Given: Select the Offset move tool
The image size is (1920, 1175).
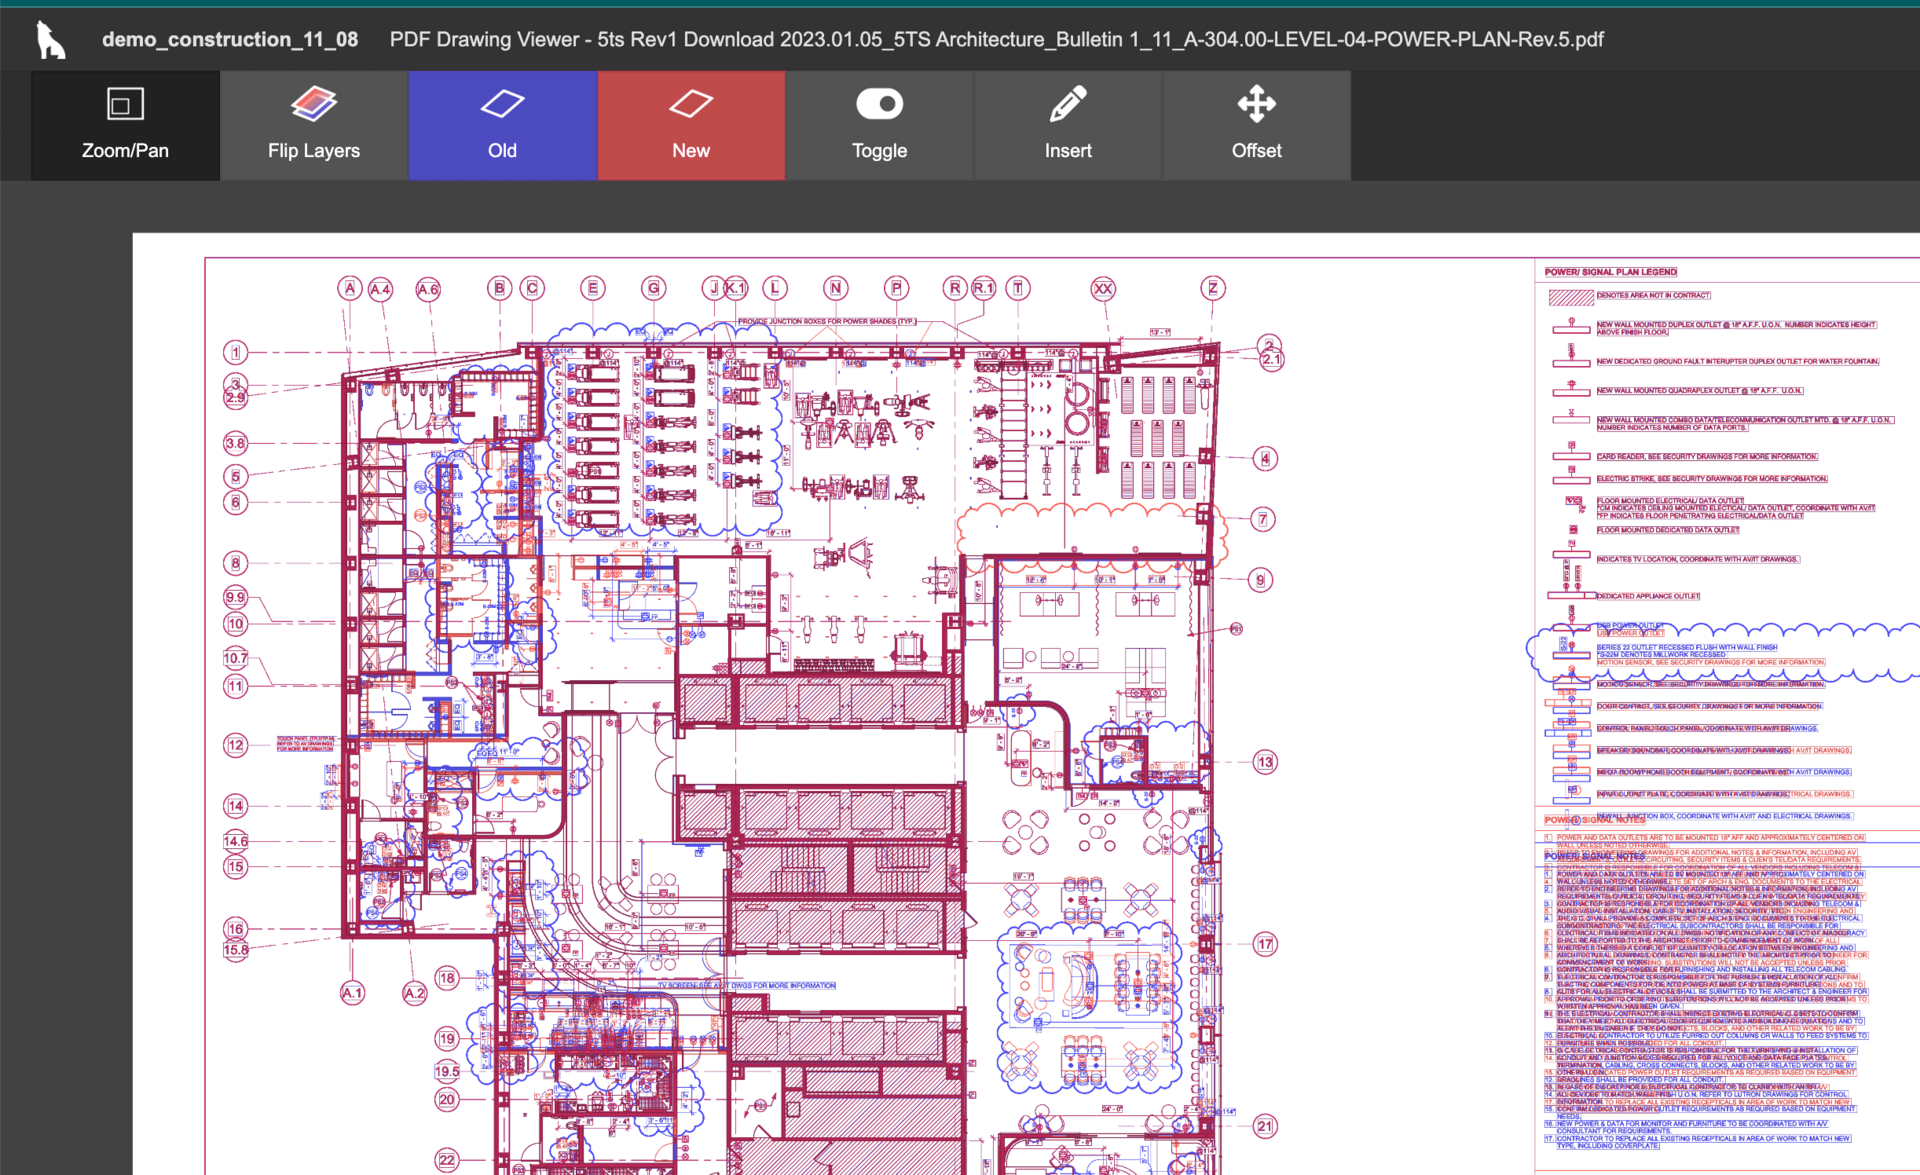Looking at the screenshot, I should pyautogui.click(x=1256, y=125).
